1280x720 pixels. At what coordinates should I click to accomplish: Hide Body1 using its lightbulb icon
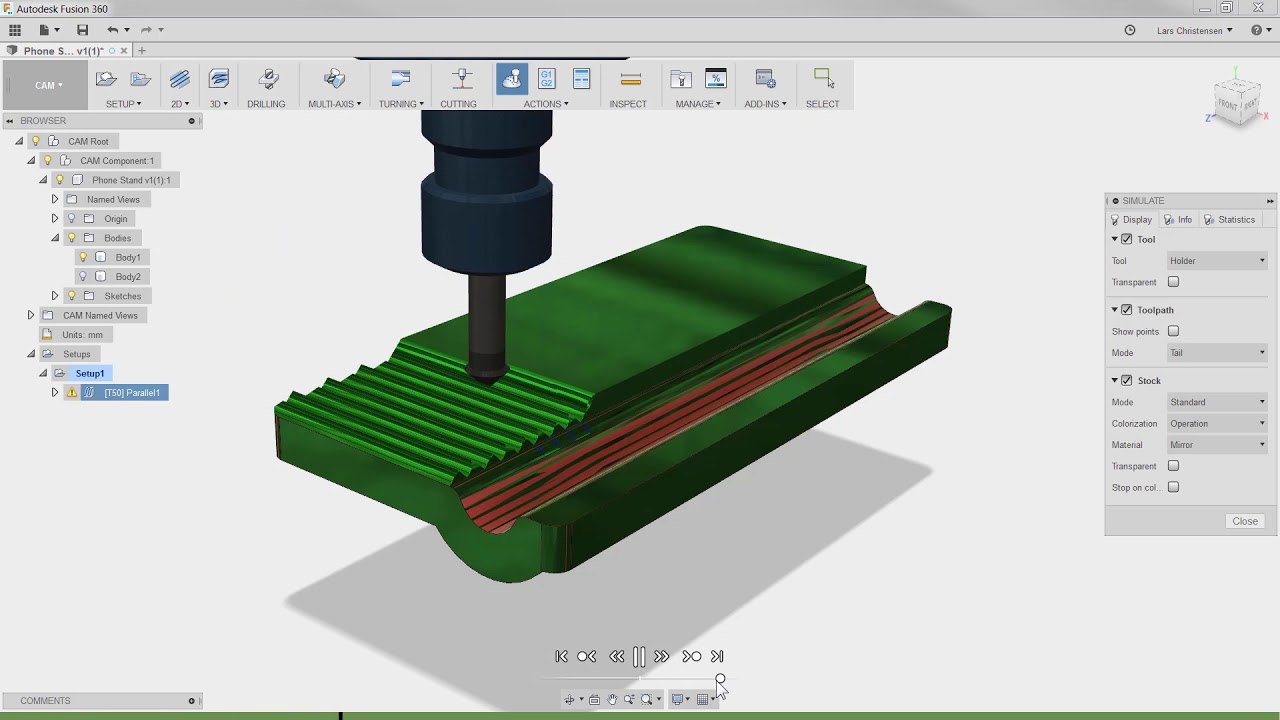click(83, 257)
